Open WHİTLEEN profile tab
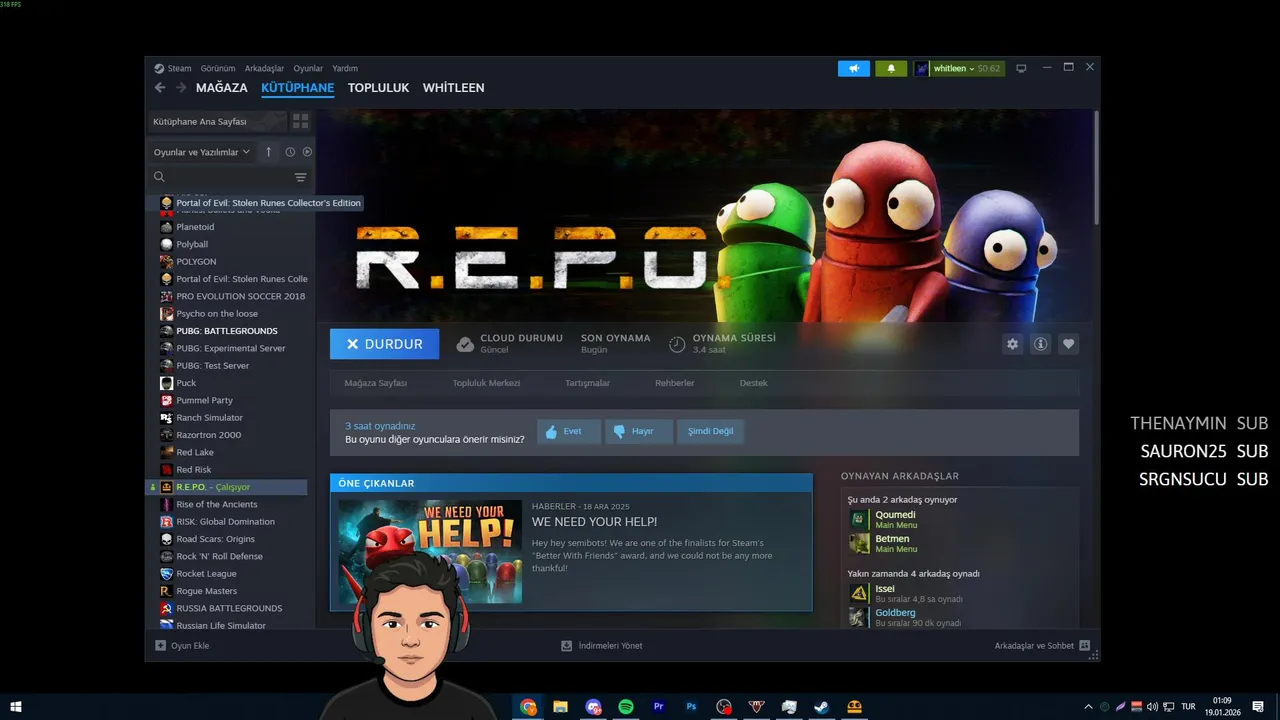The width and height of the screenshot is (1280, 720). [454, 88]
